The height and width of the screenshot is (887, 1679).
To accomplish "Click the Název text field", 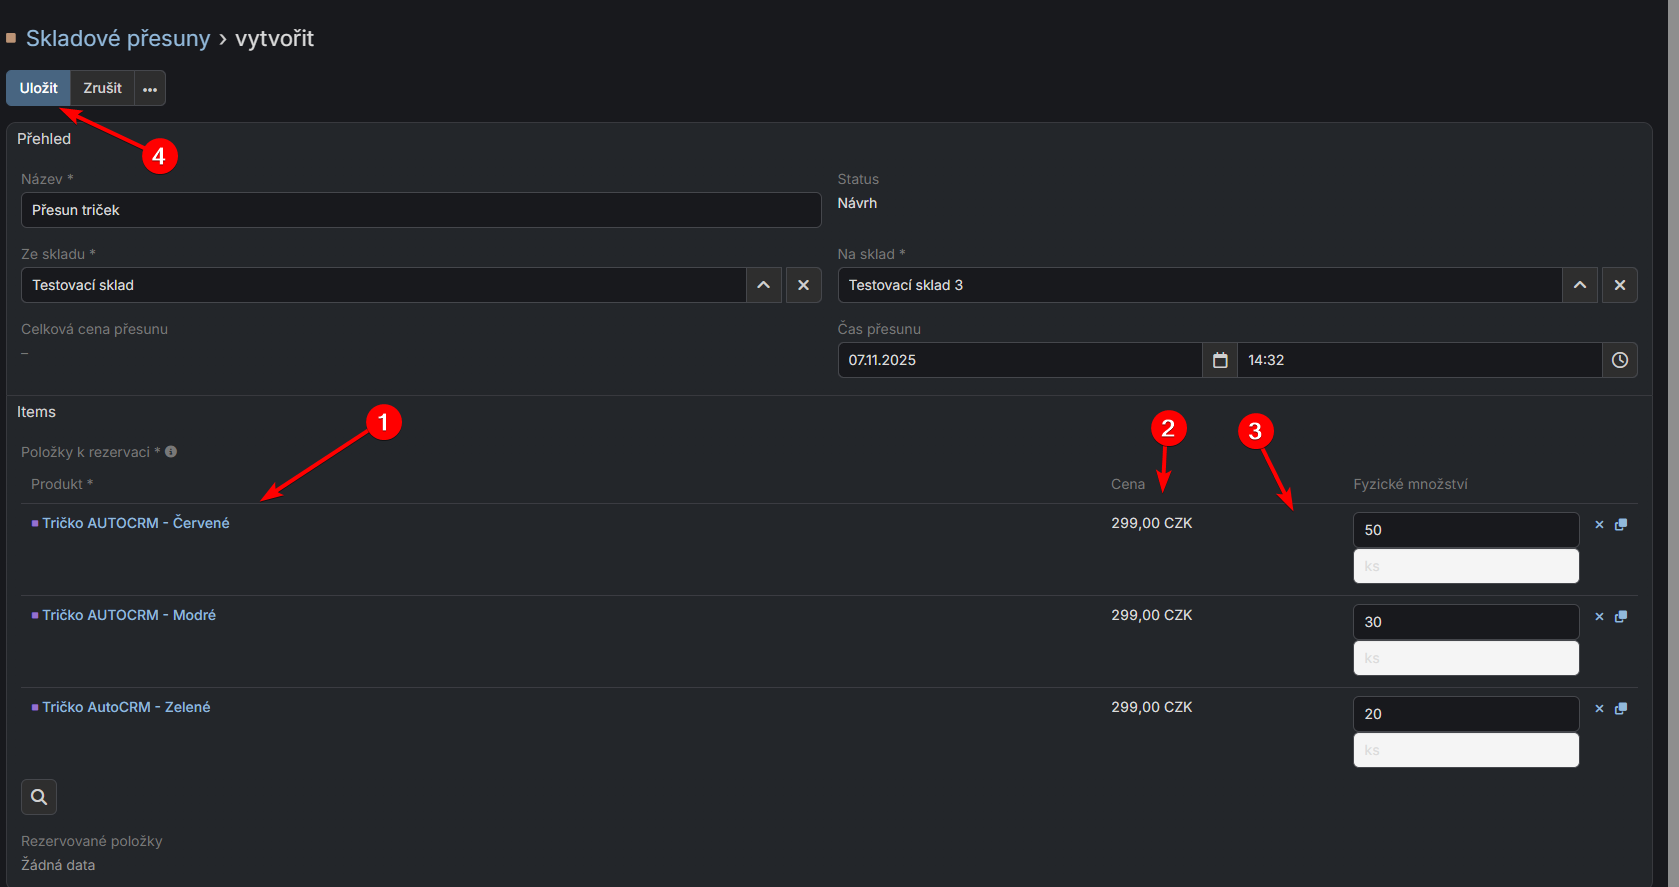I will pyautogui.click(x=420, y=210).
